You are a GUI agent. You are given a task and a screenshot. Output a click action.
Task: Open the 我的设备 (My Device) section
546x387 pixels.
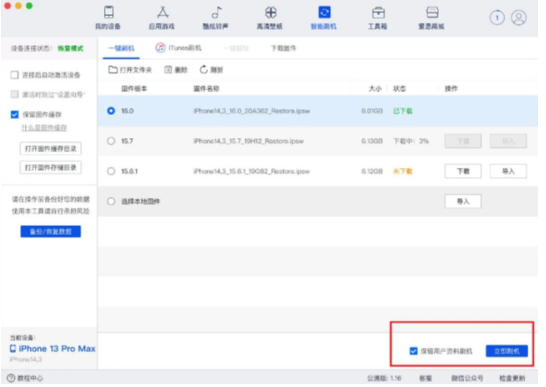[x=109, y=18]
